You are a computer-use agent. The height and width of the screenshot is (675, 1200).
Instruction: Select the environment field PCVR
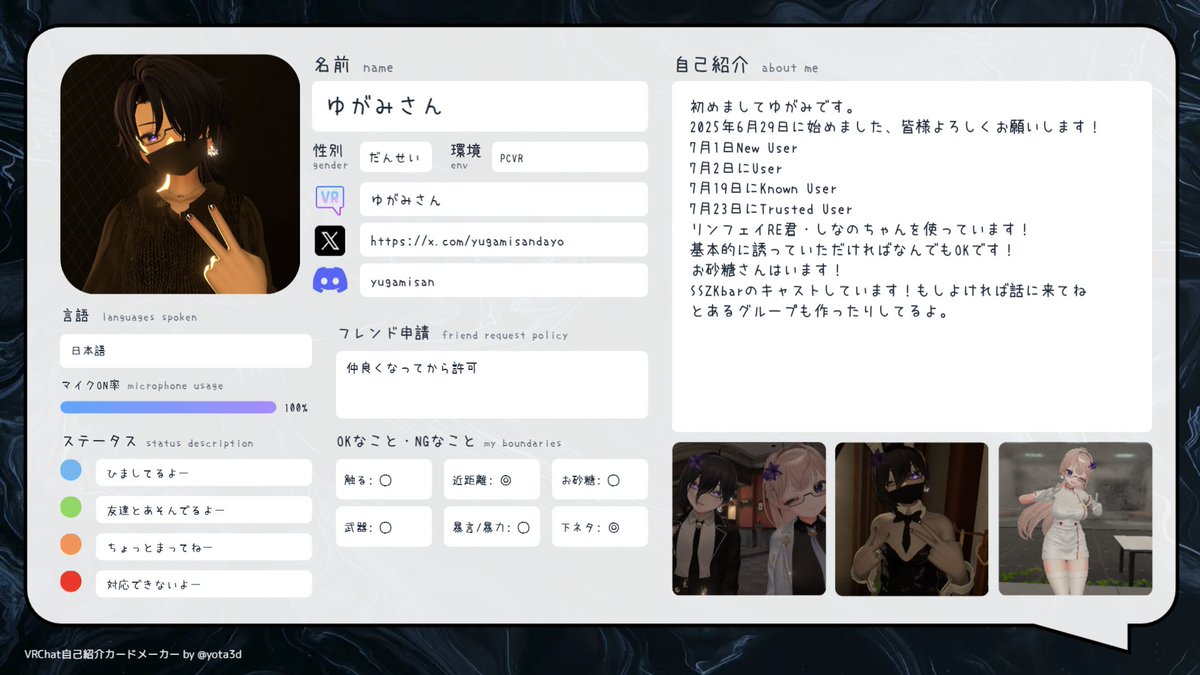(x=570, y=157)
